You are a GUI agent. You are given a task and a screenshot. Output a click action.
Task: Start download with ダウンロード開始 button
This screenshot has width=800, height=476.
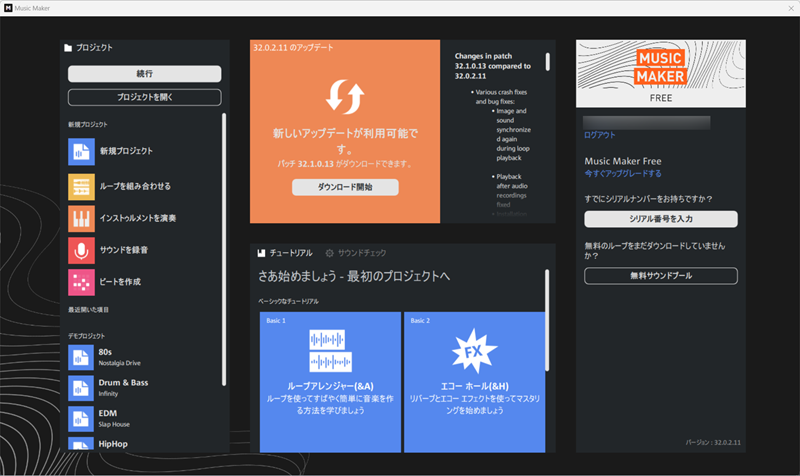click(x=345, y=187)
